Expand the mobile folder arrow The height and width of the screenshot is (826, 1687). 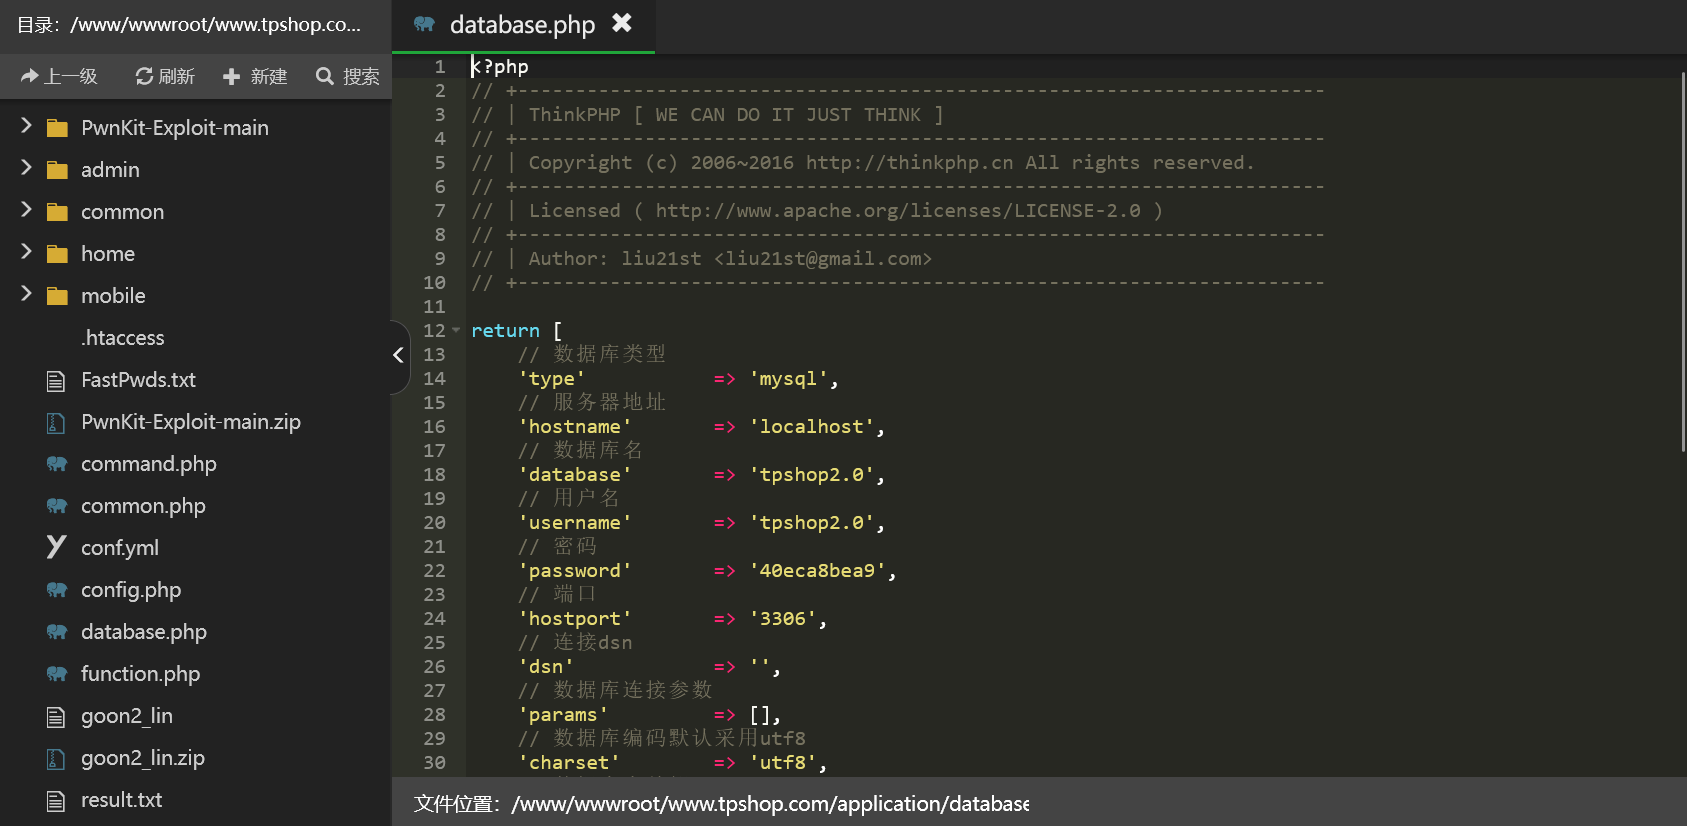point(26,294)
